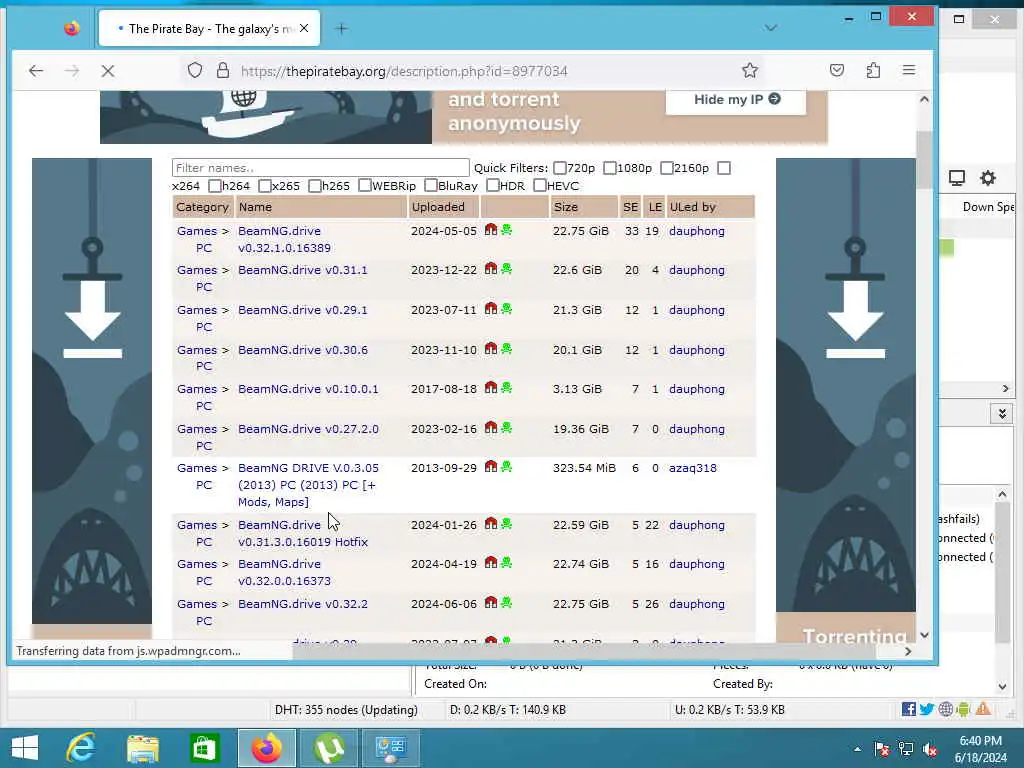The height and width of the screenshot is (768, 1024).
Task: Click the Firefox address bar URL
Action: (404, 71)
